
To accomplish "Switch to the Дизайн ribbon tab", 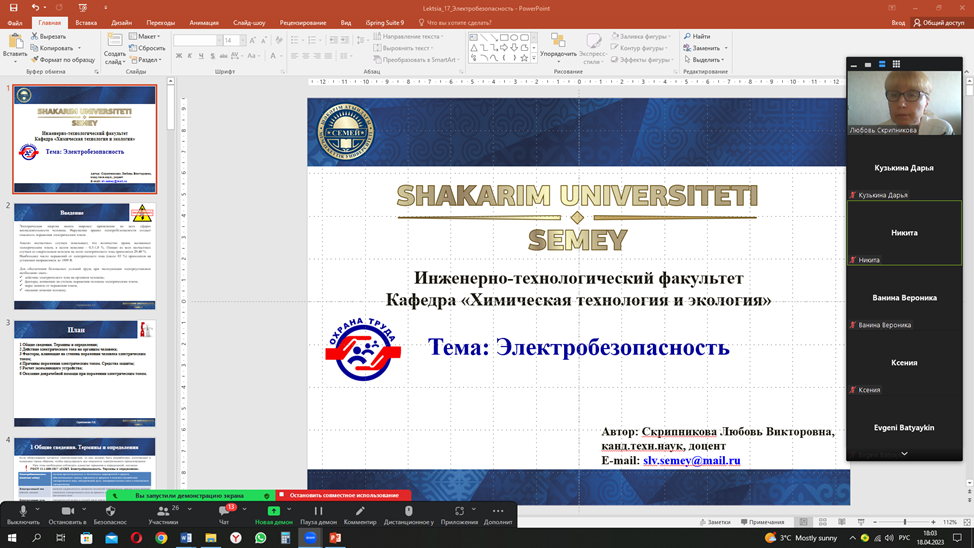I will coord(122,22).
